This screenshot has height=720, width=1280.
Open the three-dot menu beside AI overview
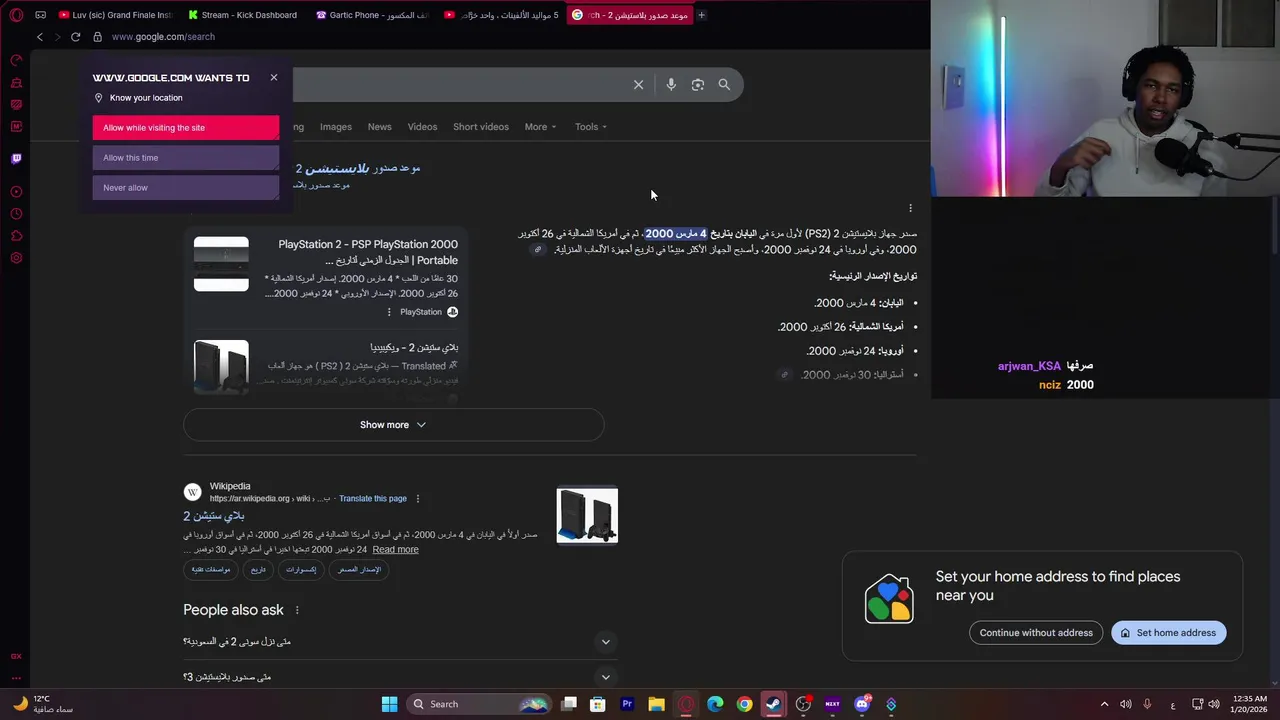pos(910,208)
